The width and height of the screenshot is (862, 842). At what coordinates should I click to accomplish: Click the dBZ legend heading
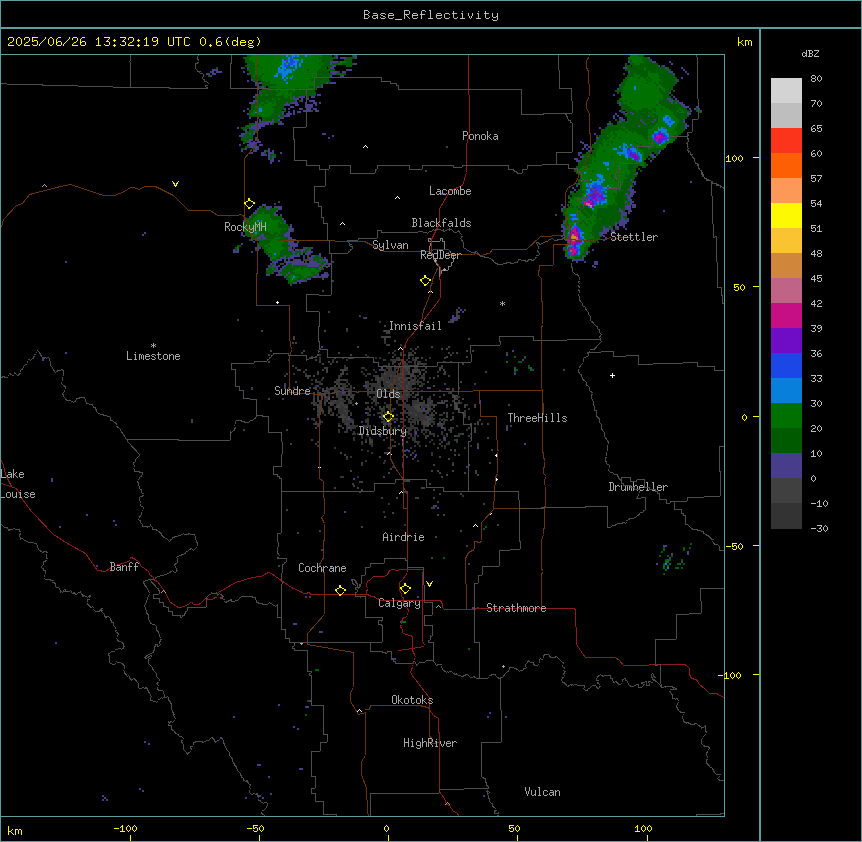pos(810,53)
